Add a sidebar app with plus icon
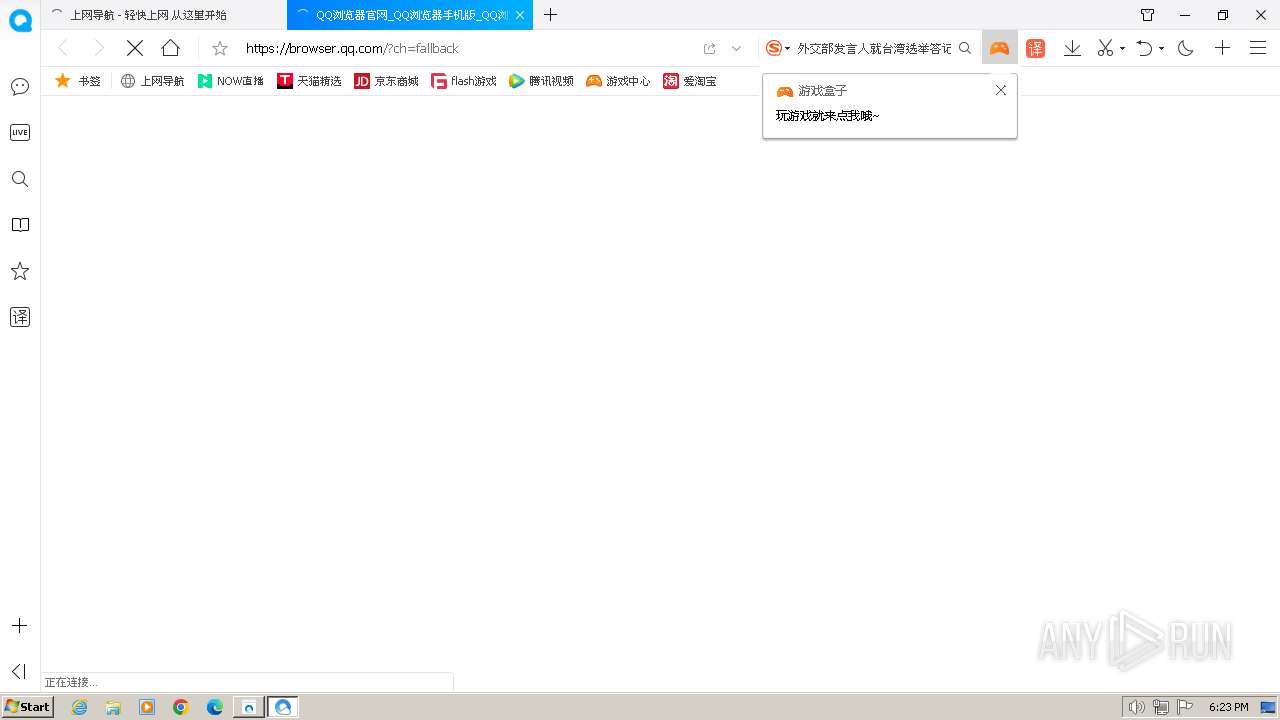The height and width of the screenshot is (720, 1280). point(19,625)
